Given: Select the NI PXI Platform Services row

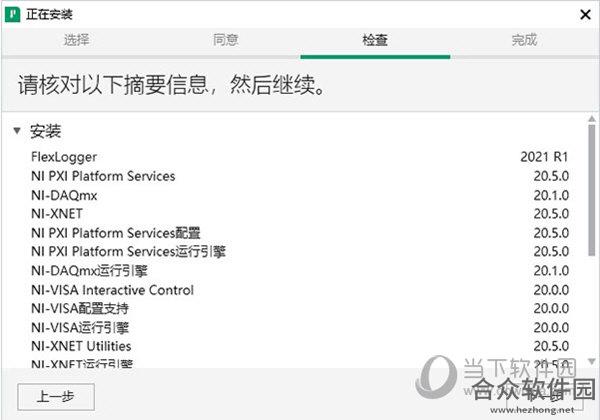Looking at the screenshot, I should 300,176.
